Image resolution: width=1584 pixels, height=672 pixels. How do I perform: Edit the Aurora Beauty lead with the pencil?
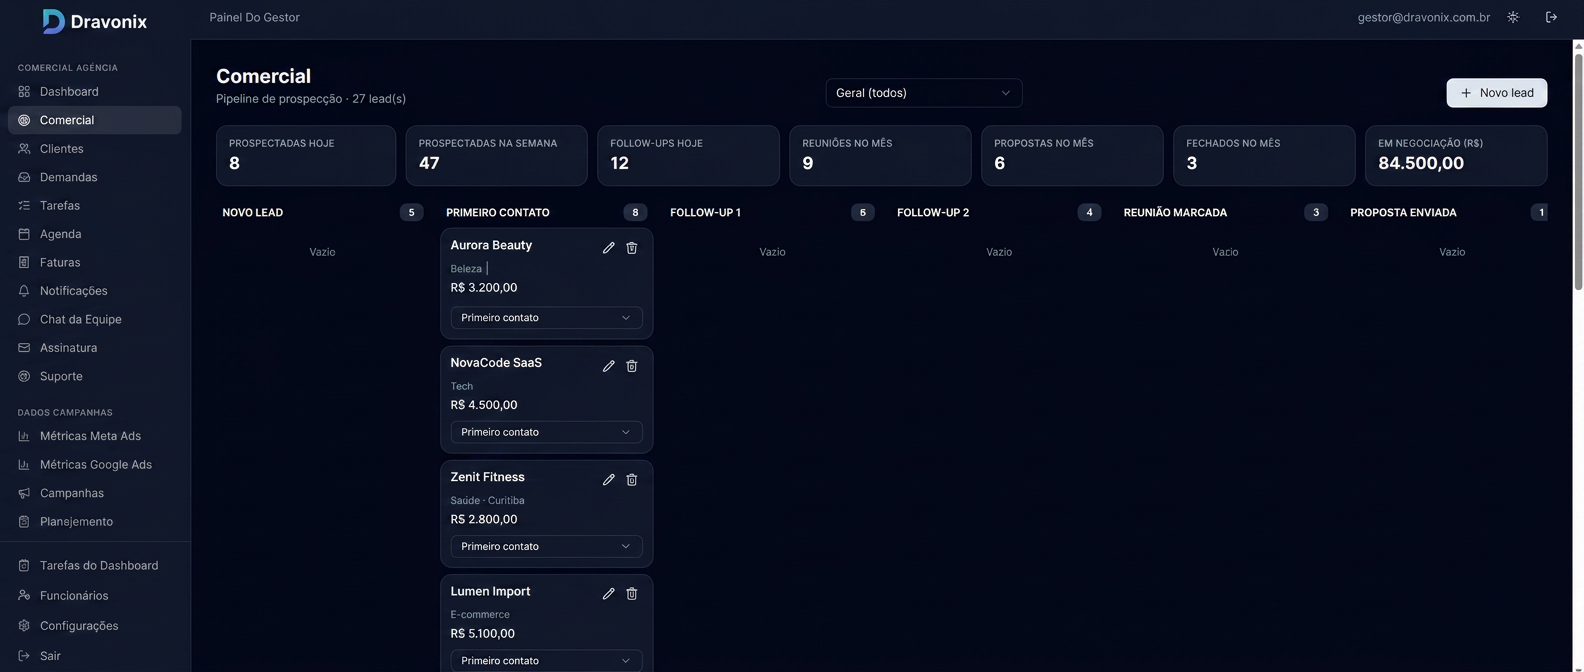(608, 248)
